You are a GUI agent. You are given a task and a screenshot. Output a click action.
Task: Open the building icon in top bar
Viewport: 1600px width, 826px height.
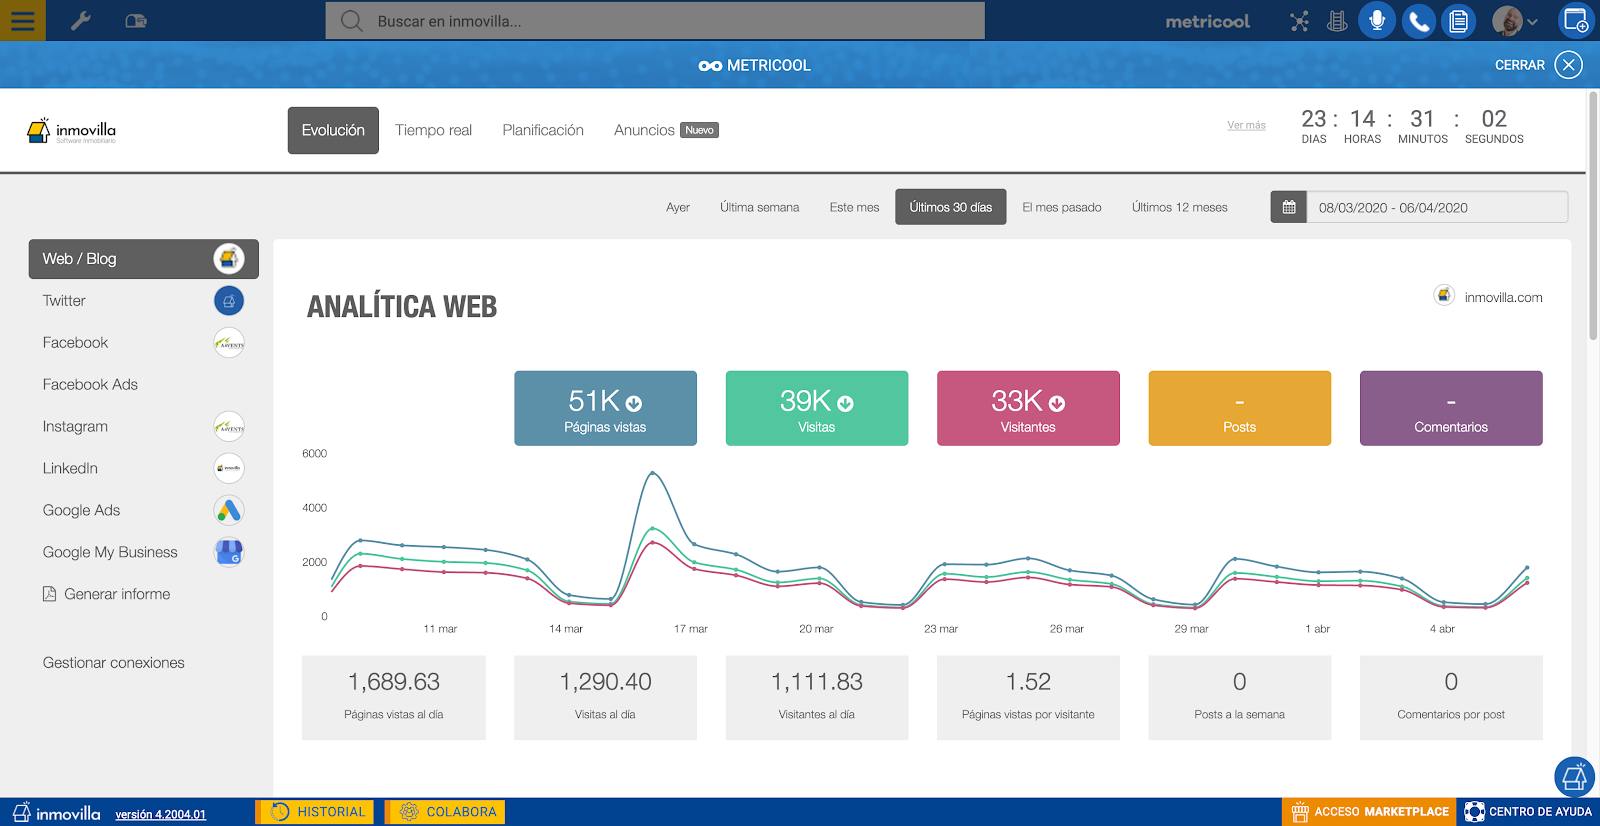pyautogui.click(x=1337, y=21)
